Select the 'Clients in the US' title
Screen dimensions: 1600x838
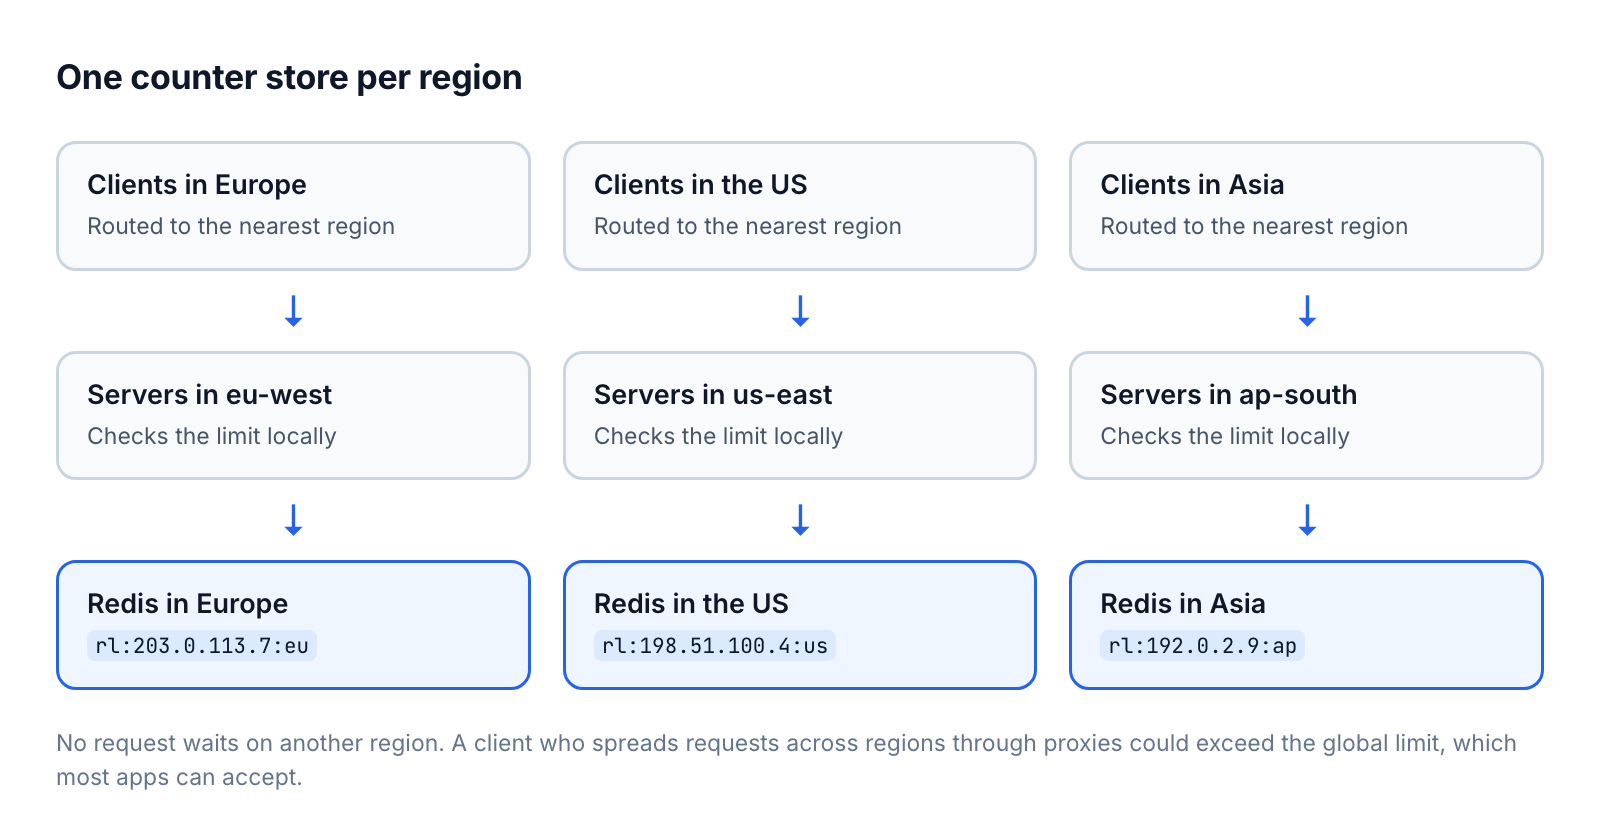pyautogui.click(x=700, y=185)
